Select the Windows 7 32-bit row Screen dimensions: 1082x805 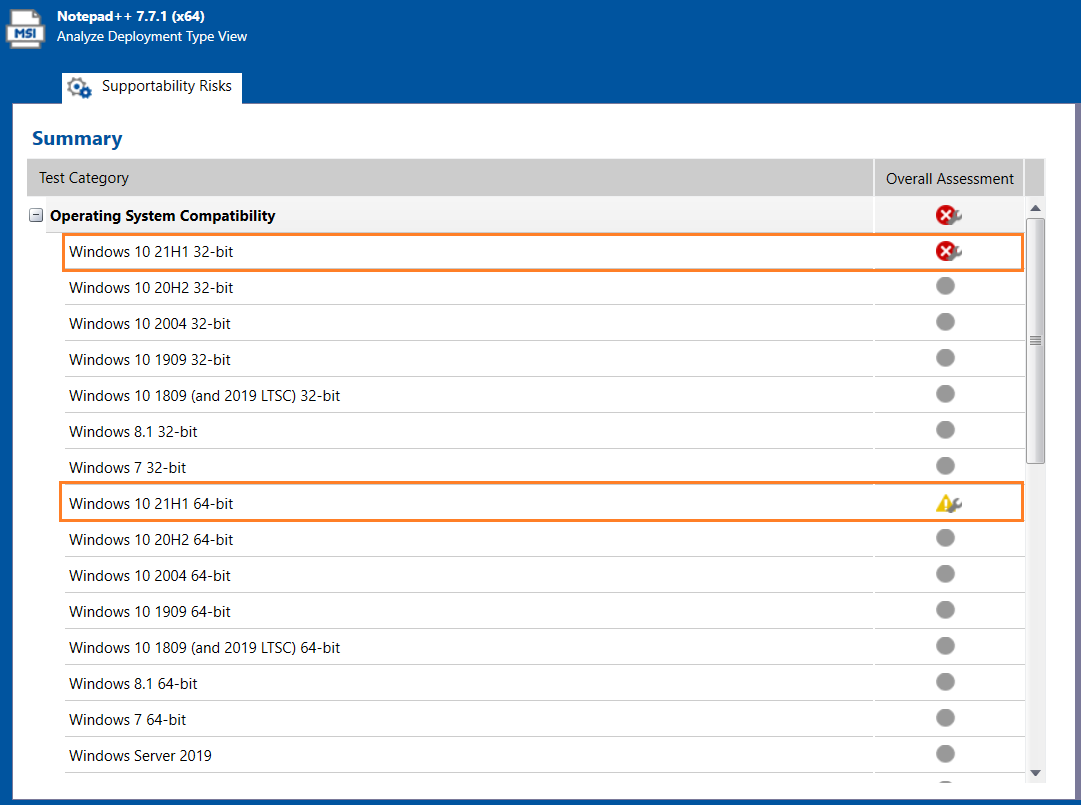(x=544, y=467)
